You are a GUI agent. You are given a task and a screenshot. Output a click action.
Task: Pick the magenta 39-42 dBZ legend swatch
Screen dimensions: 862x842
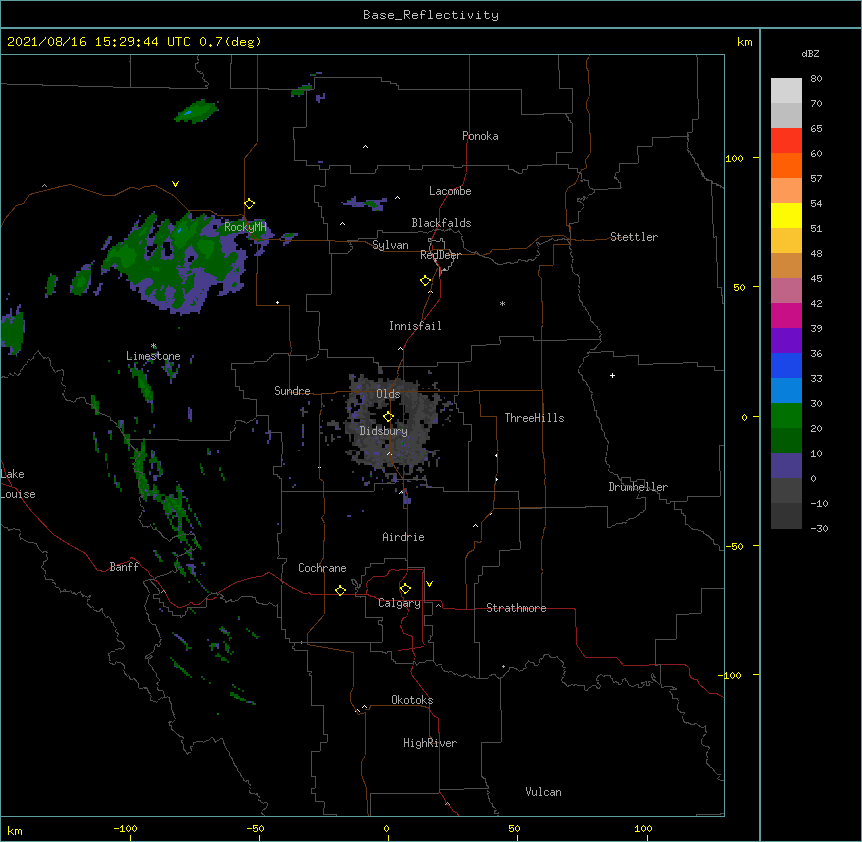coord(786,315)
